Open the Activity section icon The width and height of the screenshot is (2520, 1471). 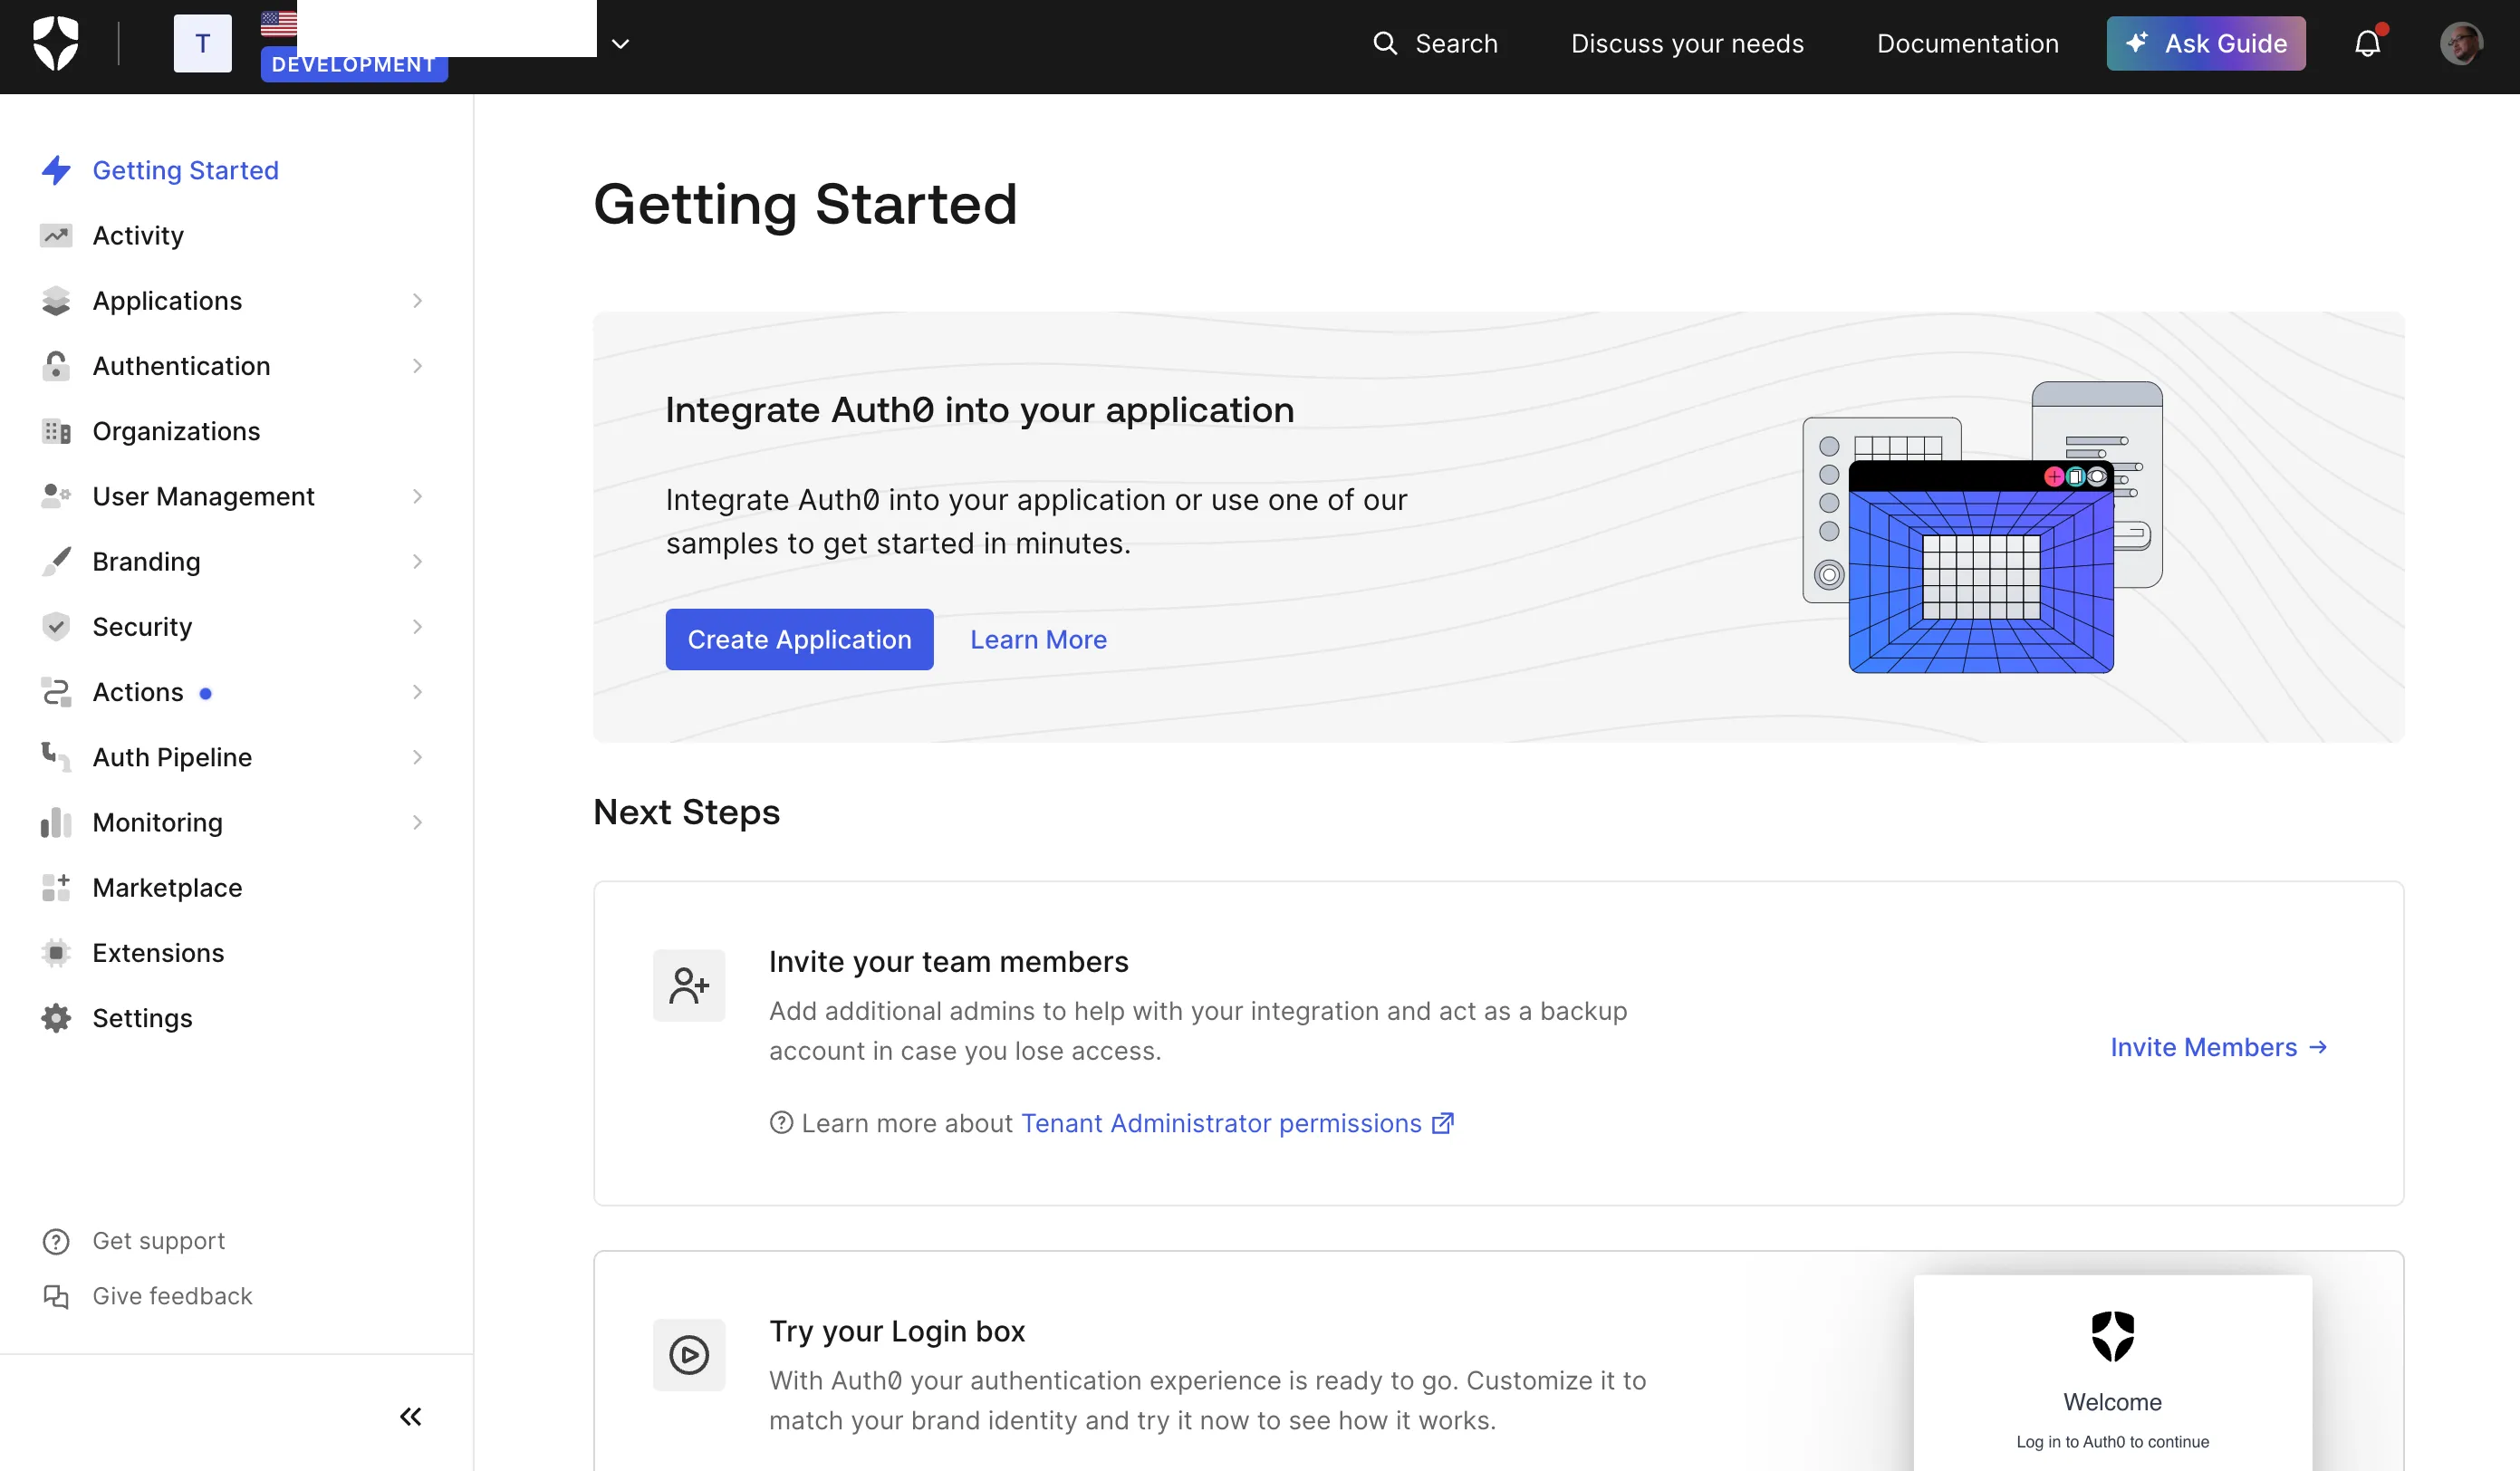pyautogui.click(x=56, y=233)
